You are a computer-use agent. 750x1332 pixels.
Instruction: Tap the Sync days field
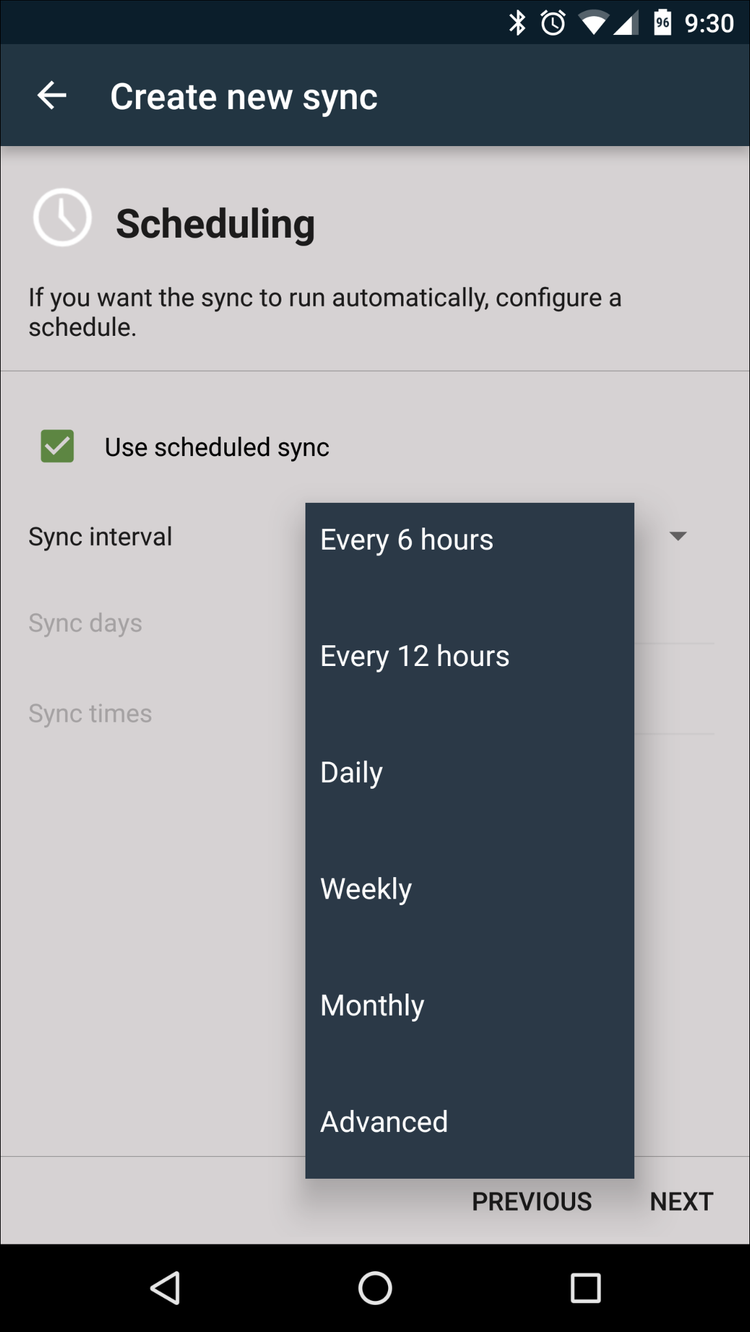pyautogui.click(x=84, y=622)
